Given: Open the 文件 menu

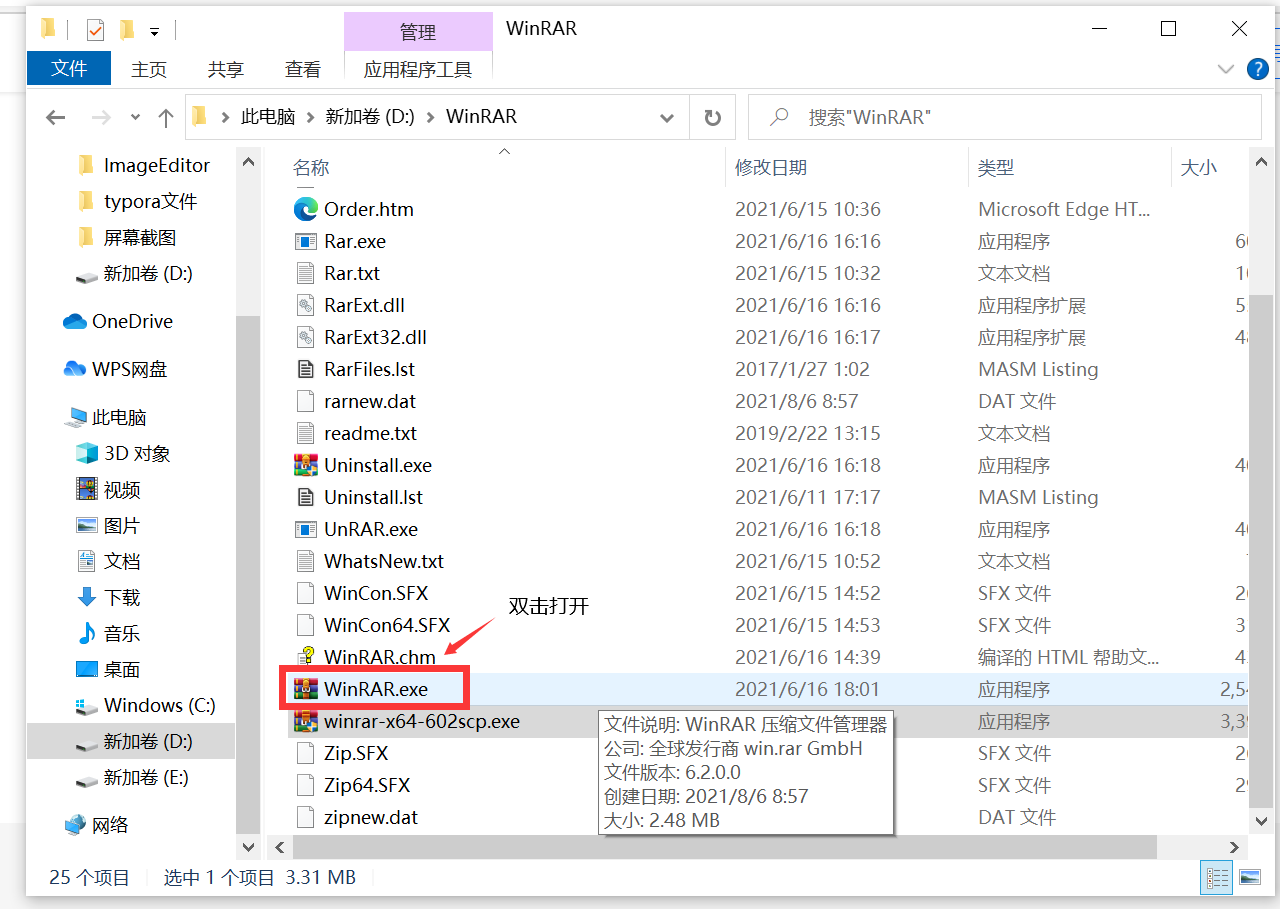Looking at the screenshot, I should [x=68, y=69].
